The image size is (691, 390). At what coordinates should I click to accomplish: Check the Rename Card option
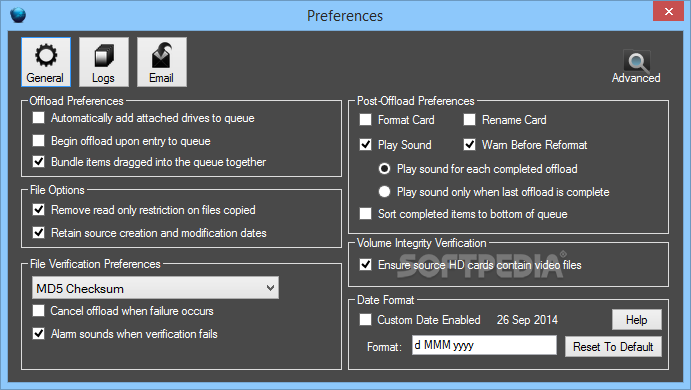tap(469, 119)
